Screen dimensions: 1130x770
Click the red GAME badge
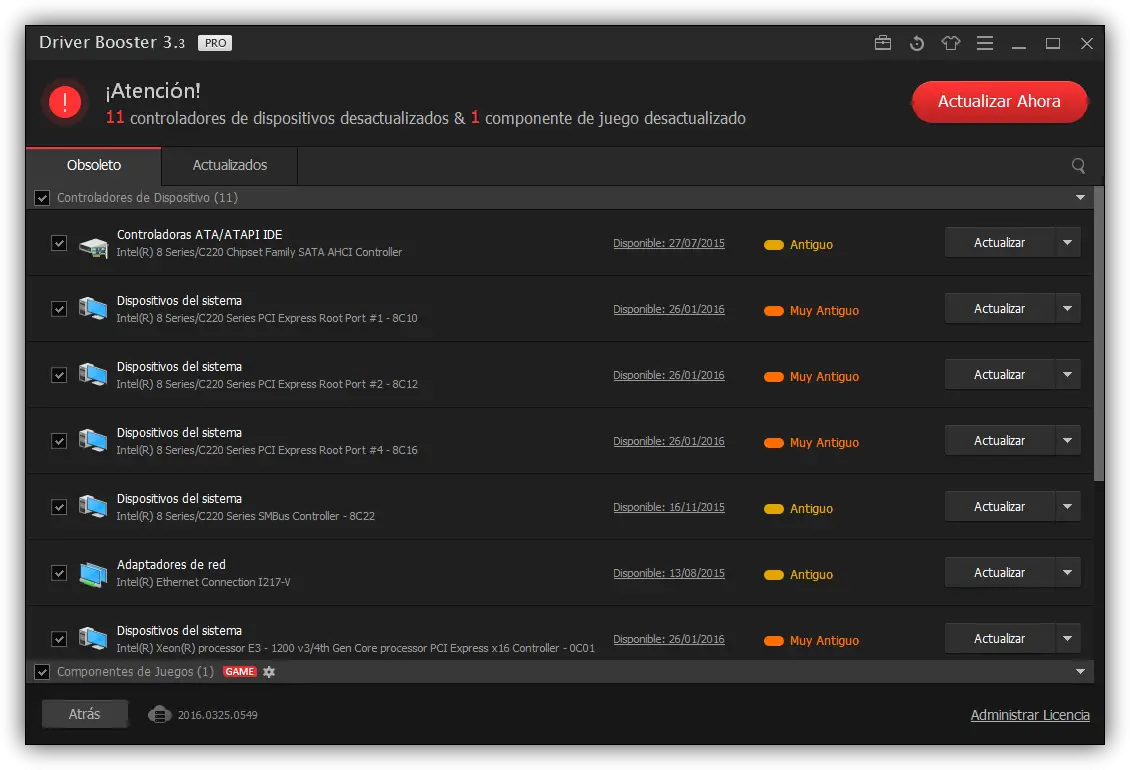pyautogui.click(x=240, y=672)
